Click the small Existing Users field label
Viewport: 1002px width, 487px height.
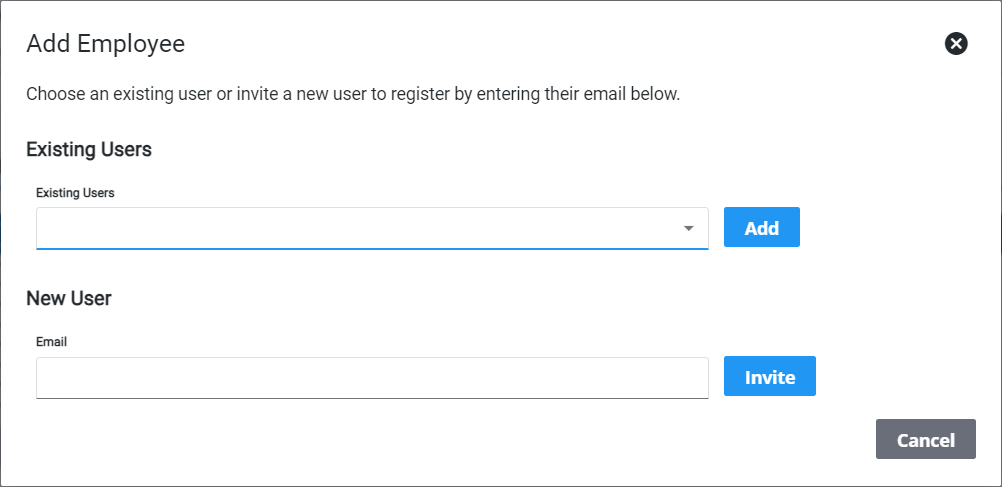(x=75, y=192)
